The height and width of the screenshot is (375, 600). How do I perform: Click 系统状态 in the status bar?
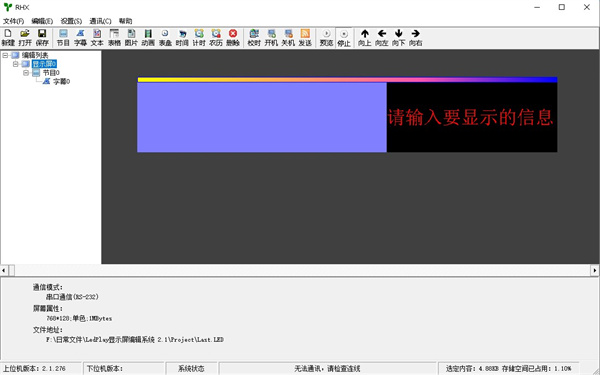coord(191,368)
